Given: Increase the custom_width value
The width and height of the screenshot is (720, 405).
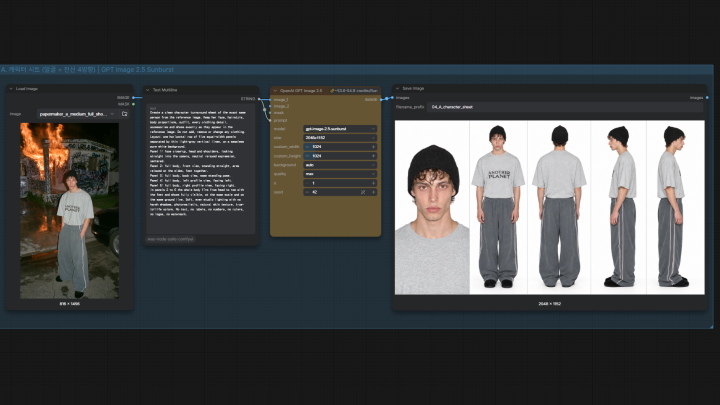Looking at the screenshot, I should tap(373, 147).
